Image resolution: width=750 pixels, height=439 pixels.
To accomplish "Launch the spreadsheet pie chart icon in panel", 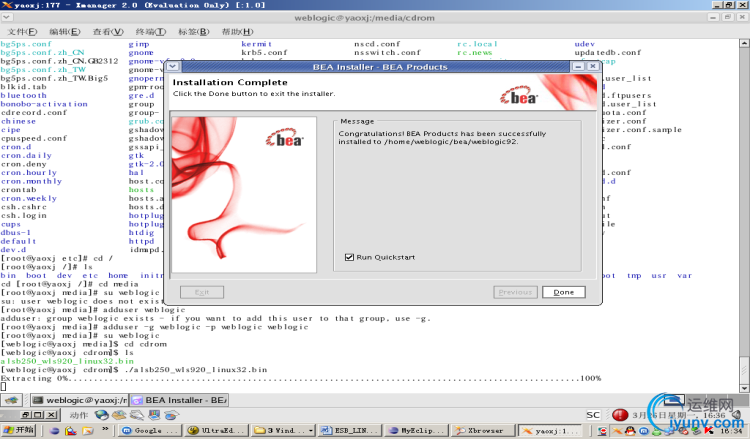I will (x=171, y=415).
